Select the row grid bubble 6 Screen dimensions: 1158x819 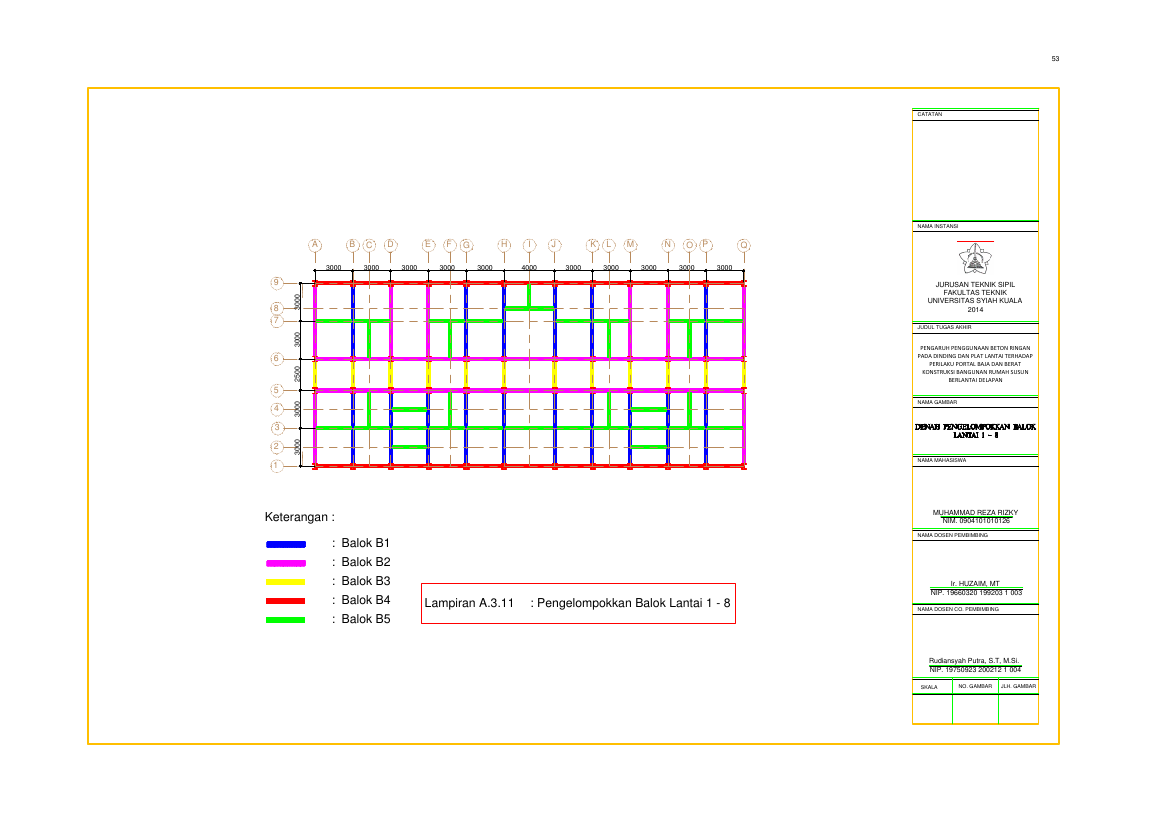click(277, 359)
